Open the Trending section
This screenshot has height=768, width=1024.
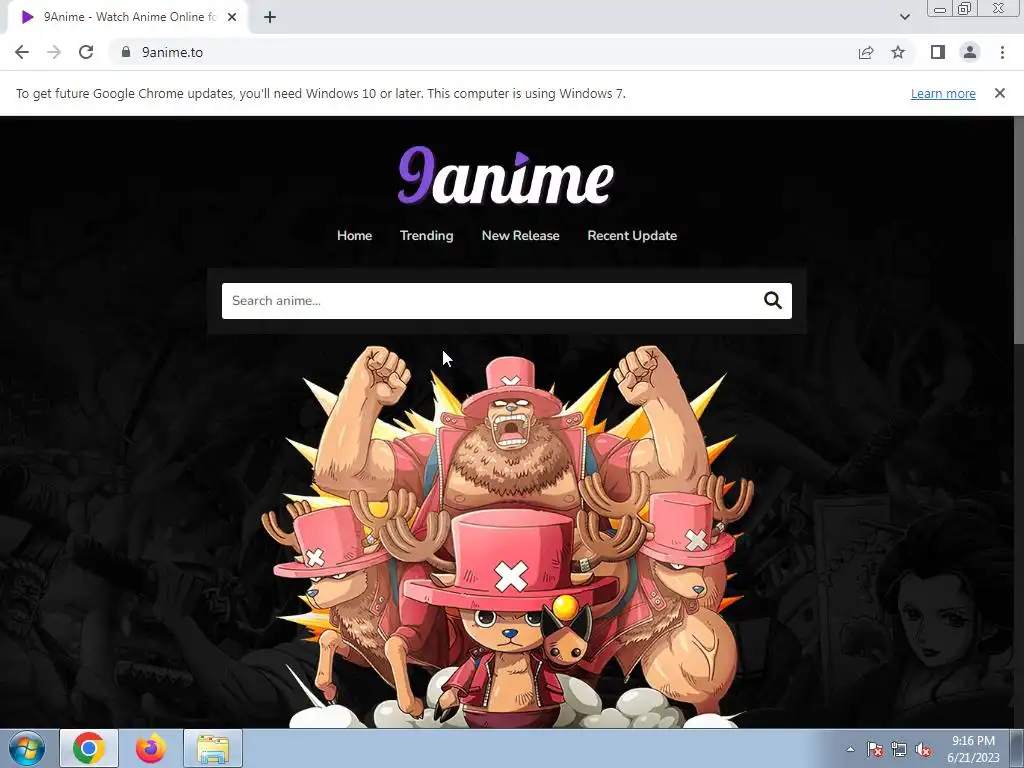426,236
